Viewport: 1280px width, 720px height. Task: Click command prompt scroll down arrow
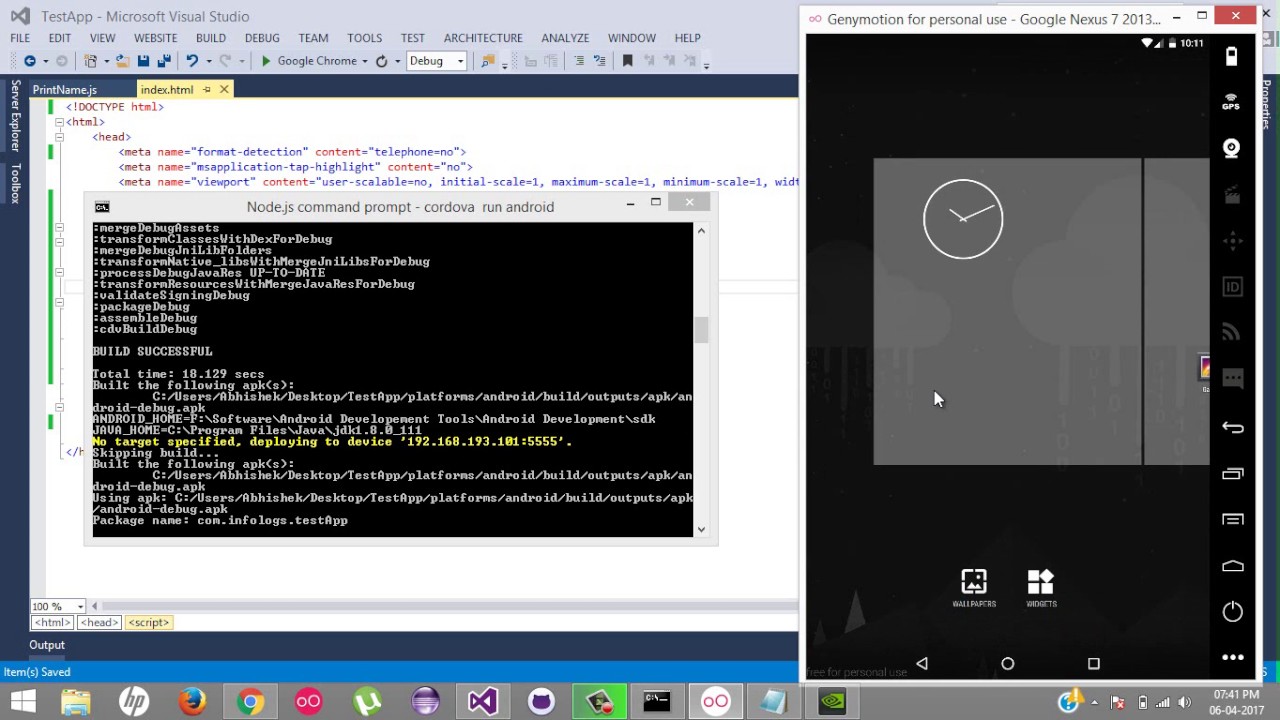[x=701, y=529]
